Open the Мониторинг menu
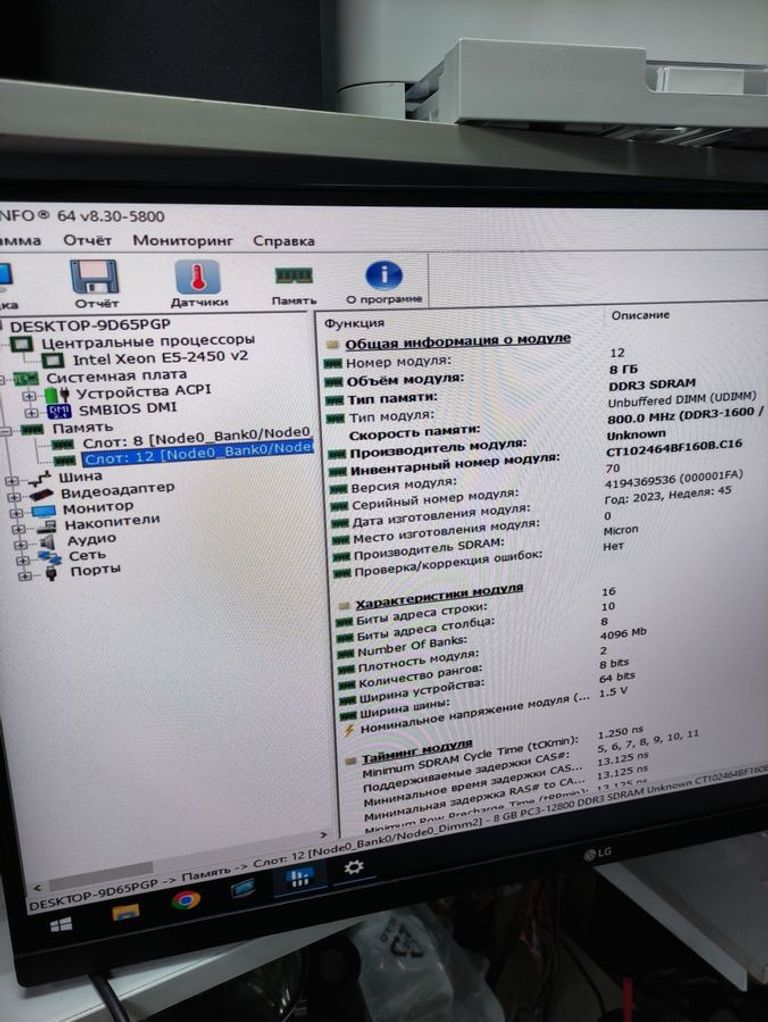 (183, 241)
